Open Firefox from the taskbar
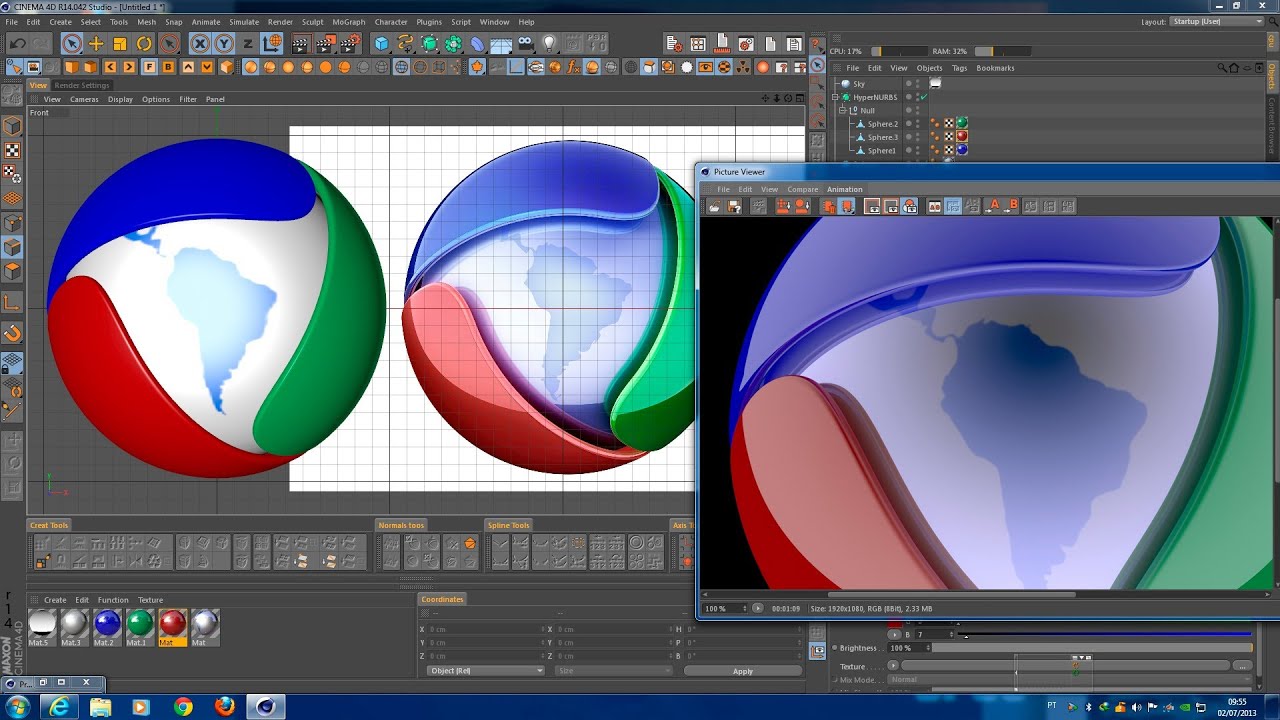 (x=225, y=707)
